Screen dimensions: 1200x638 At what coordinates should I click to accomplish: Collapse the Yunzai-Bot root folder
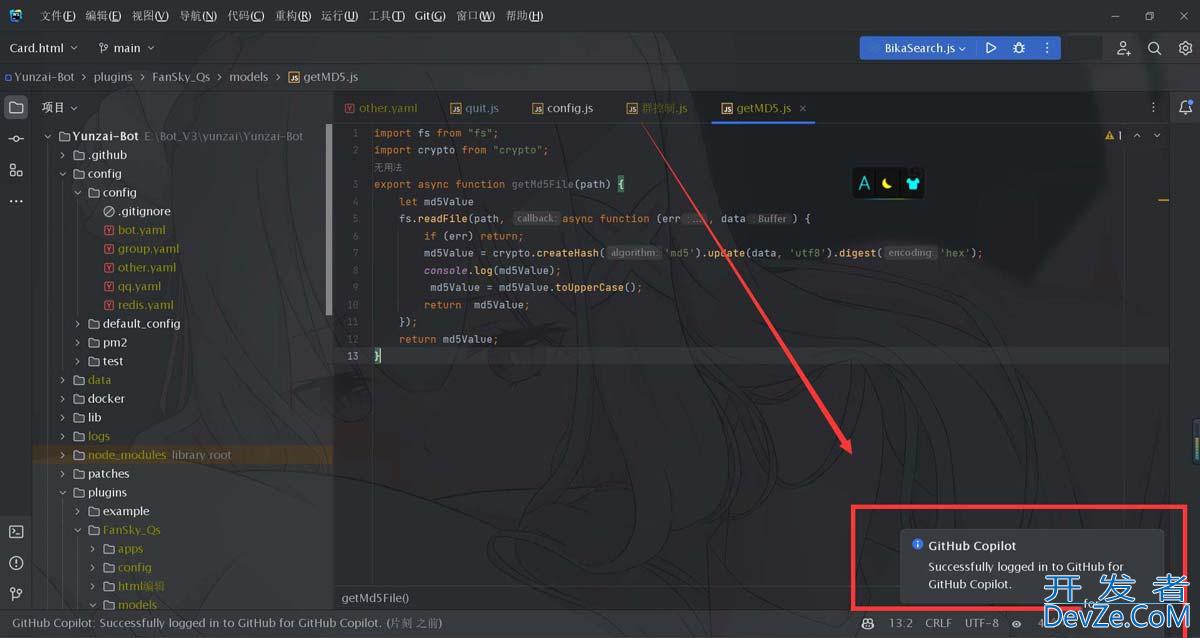48,136
